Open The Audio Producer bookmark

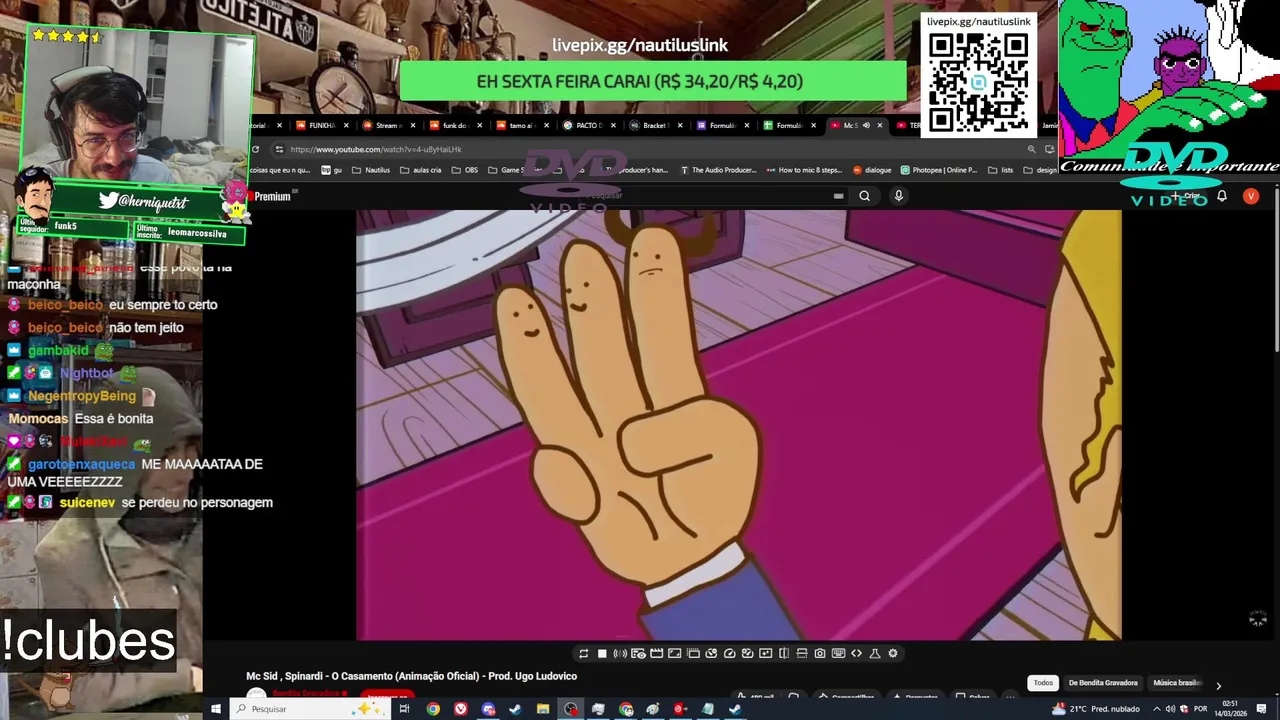pyautogui.click(x=718, y=170)
